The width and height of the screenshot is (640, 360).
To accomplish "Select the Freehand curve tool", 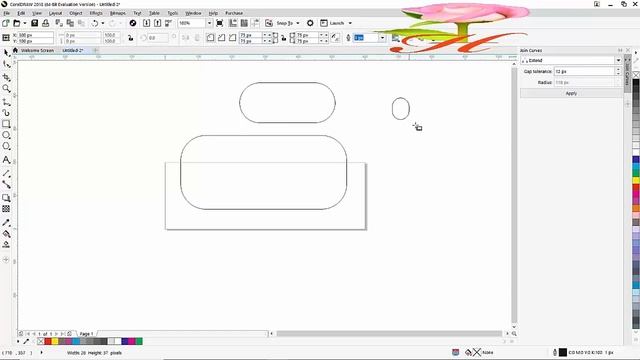I will click(6, 102).
